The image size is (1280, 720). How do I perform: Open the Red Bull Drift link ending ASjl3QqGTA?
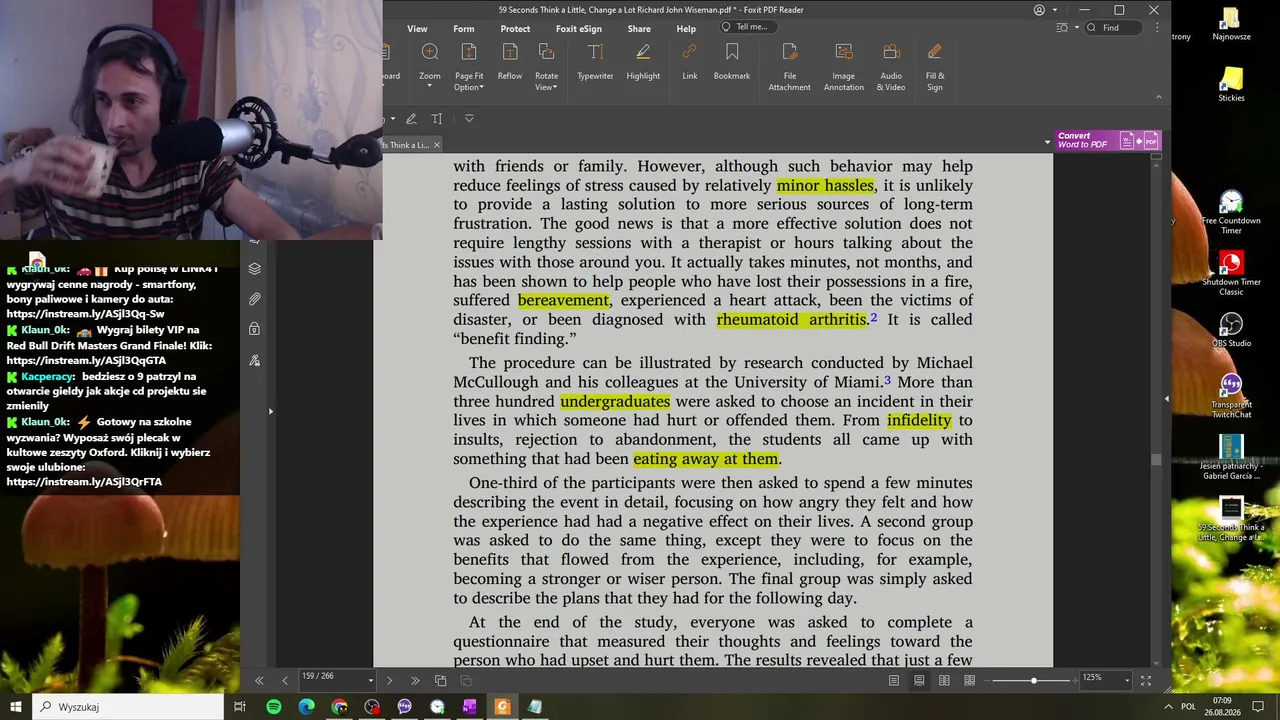[x=87, y=360]
